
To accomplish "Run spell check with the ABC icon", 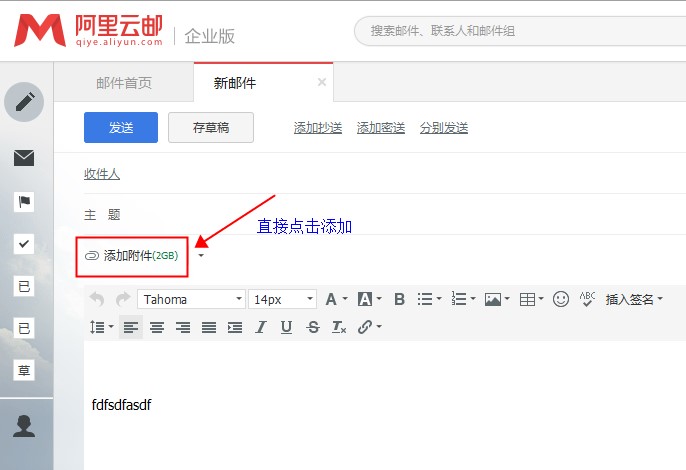I will (587, 299).
